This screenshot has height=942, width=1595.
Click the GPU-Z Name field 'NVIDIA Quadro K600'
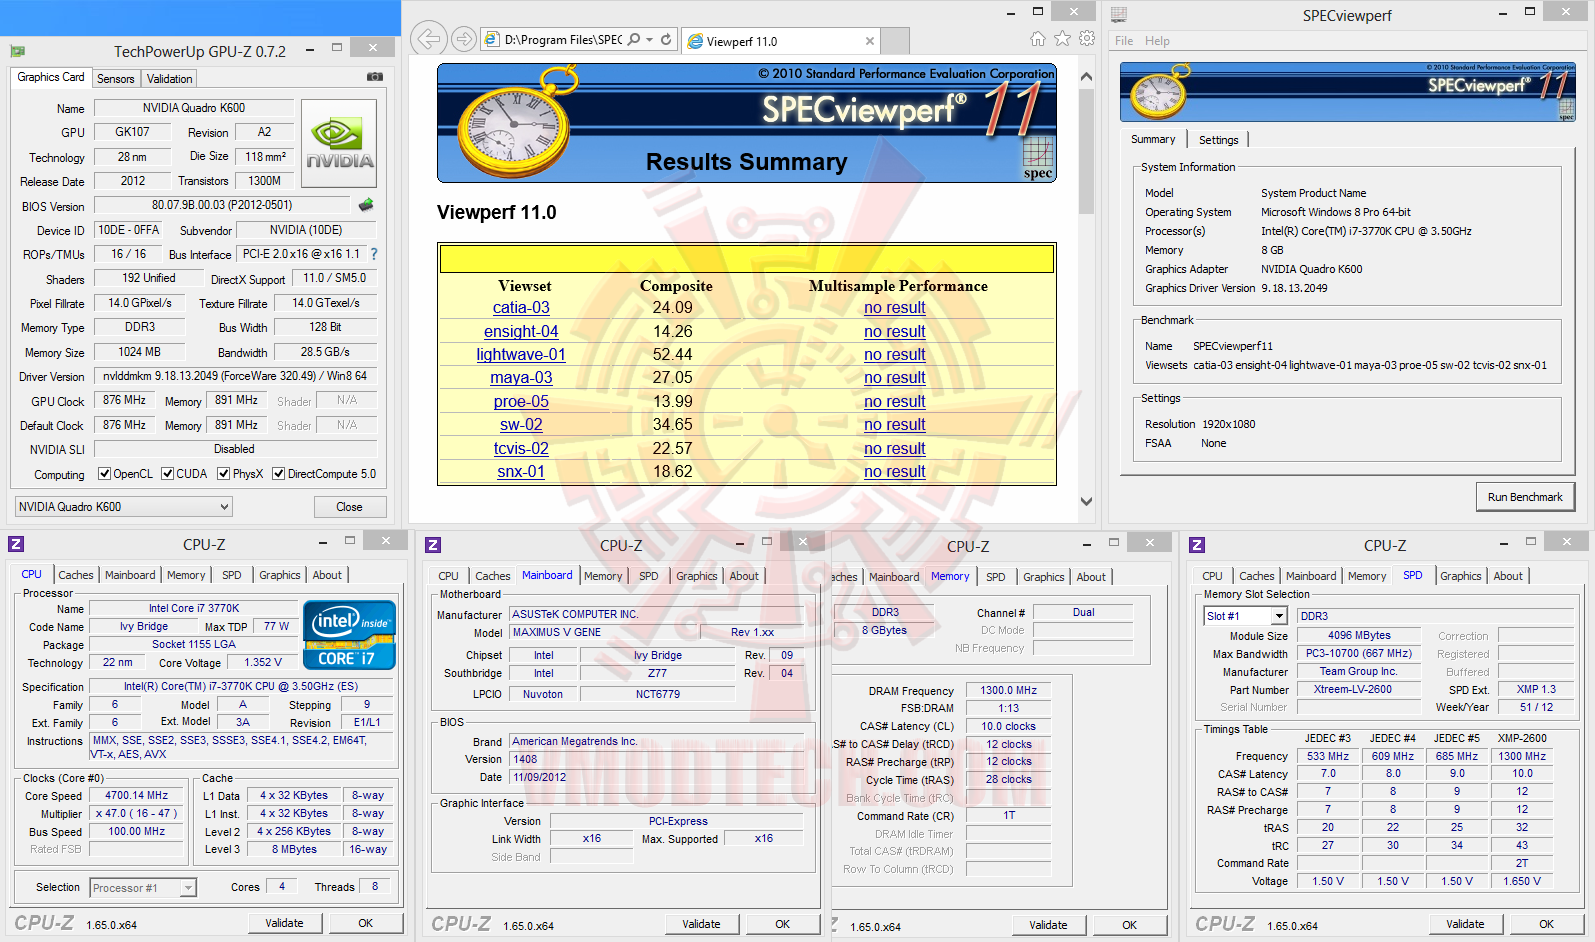pos(194,108)
